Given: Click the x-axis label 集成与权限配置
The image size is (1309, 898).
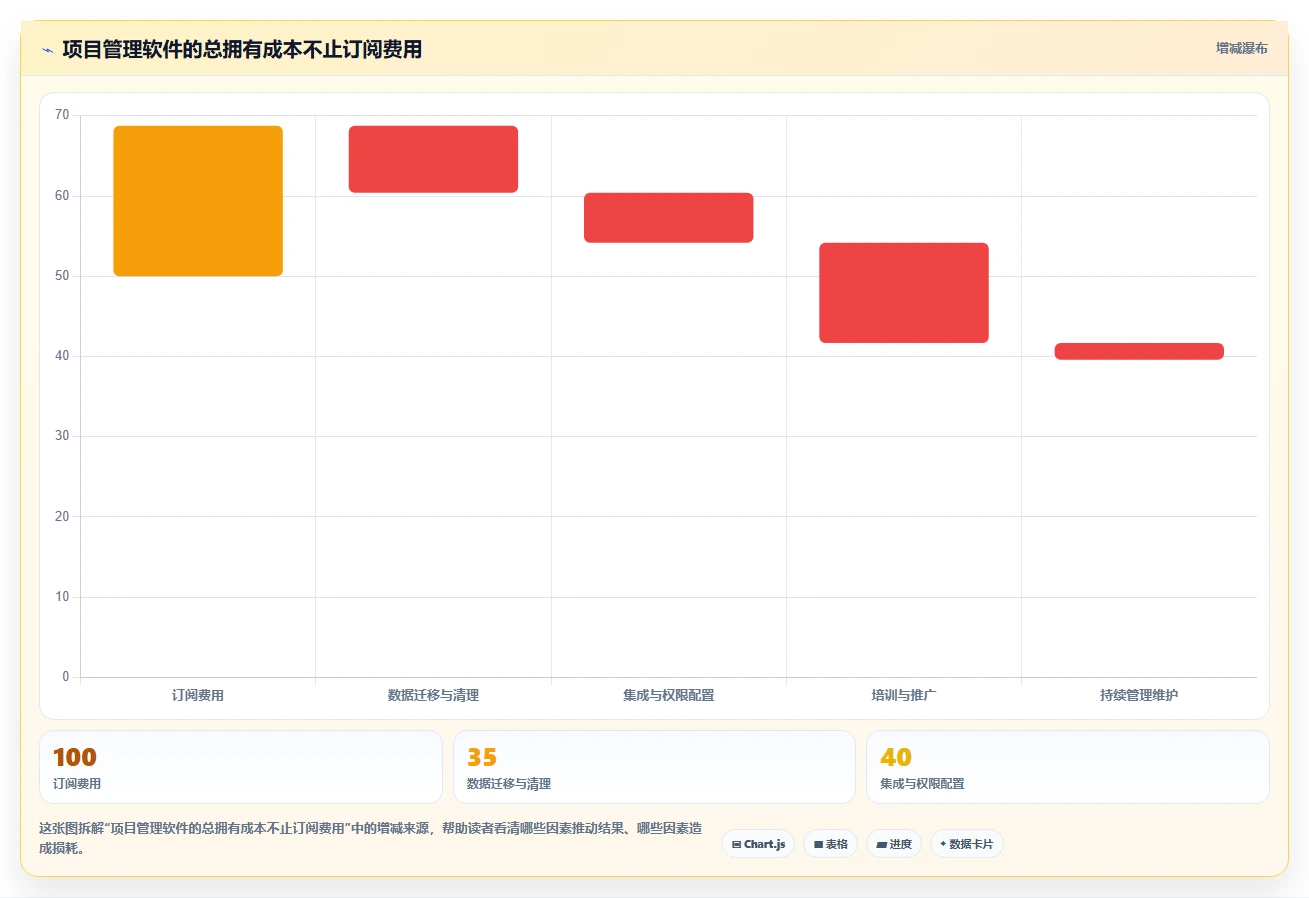Looking at the screenshot, I should point(668,695).
